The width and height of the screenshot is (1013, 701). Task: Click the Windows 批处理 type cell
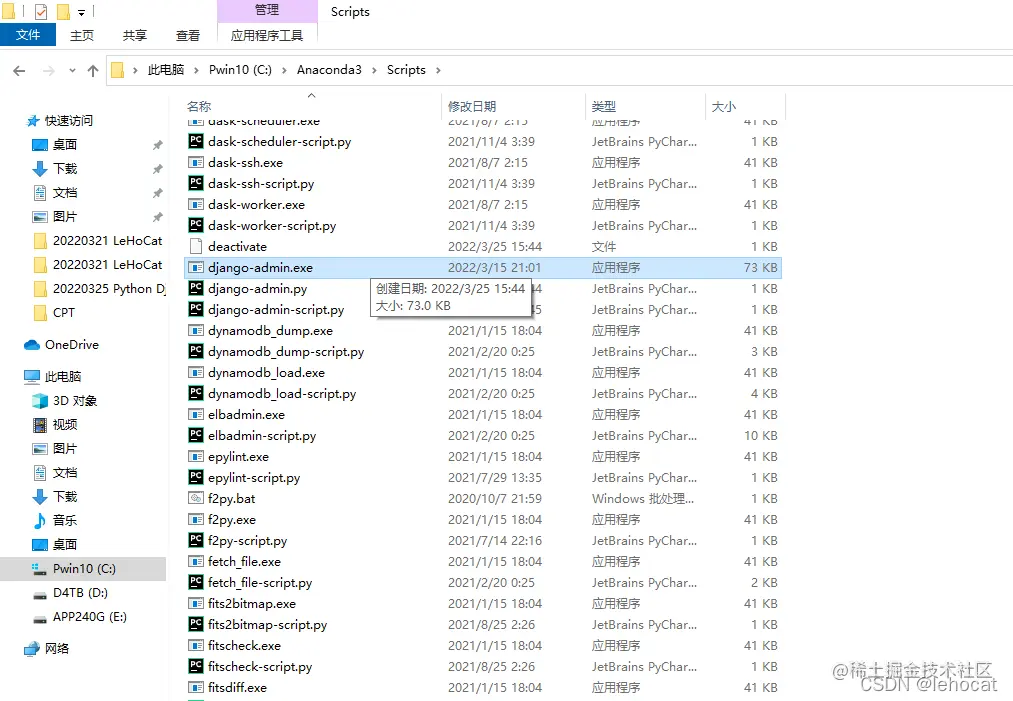click(643, 498)
